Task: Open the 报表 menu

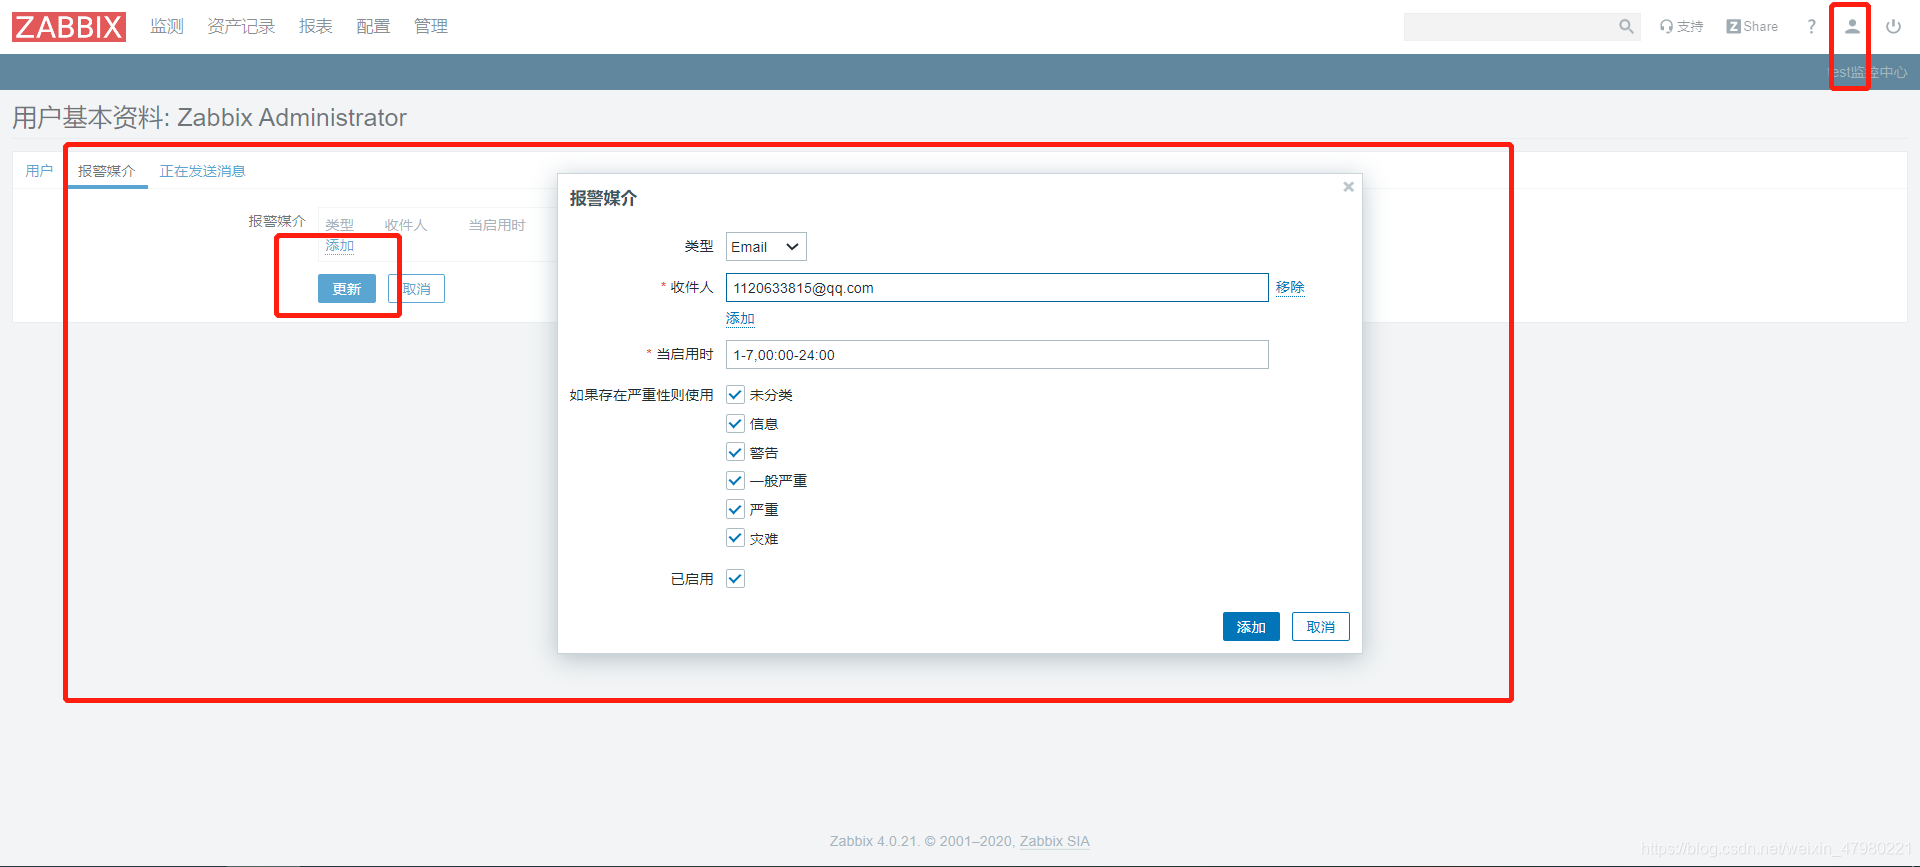Action: 315,26
